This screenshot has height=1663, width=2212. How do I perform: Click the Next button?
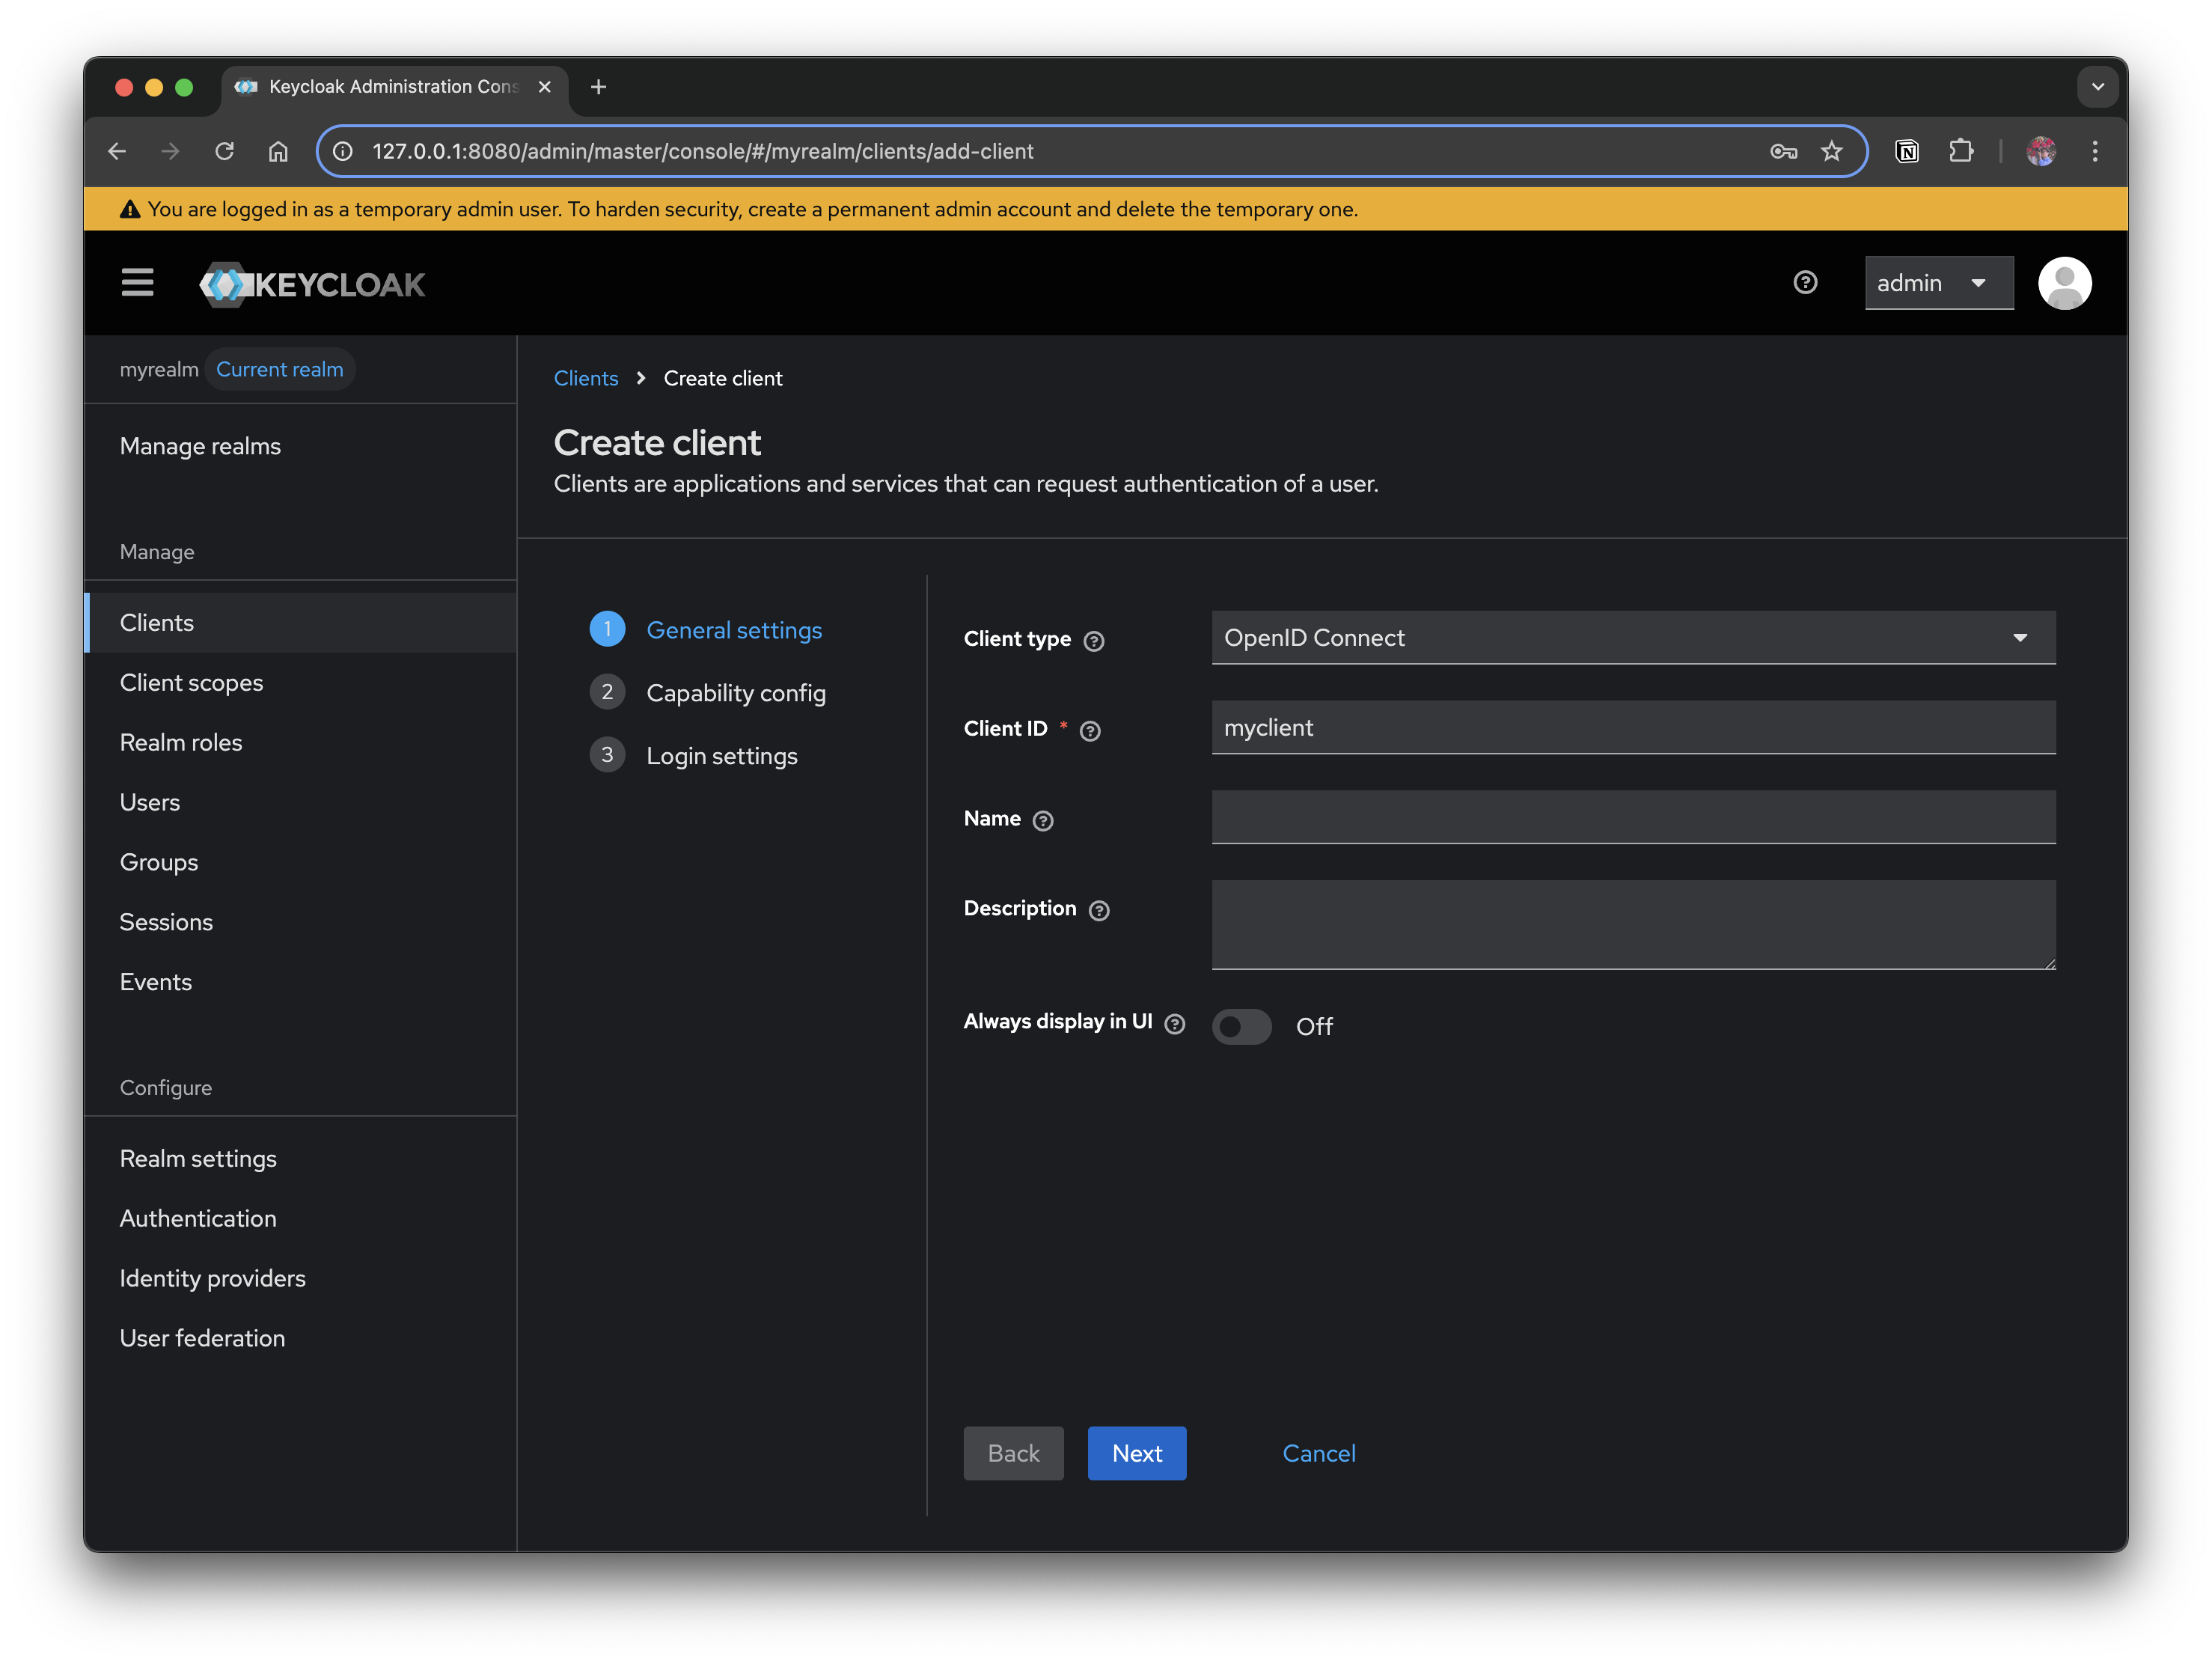(x=1136, y=1453)
